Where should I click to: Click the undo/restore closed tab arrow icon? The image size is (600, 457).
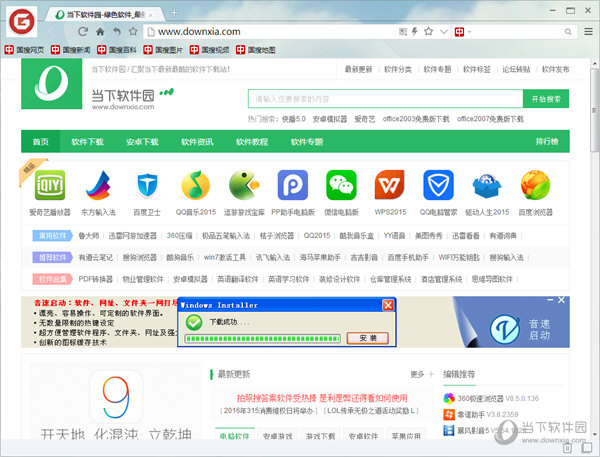pyautogui.click(x=117, y=32)
